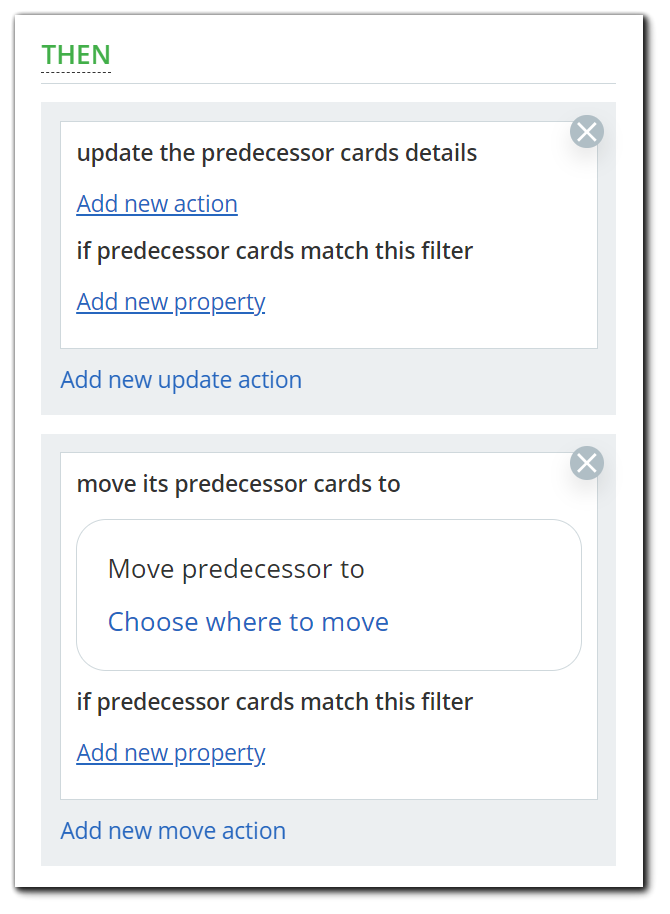Select the move its predecessor cards to text
670x914 pixels.
(236, 484)
